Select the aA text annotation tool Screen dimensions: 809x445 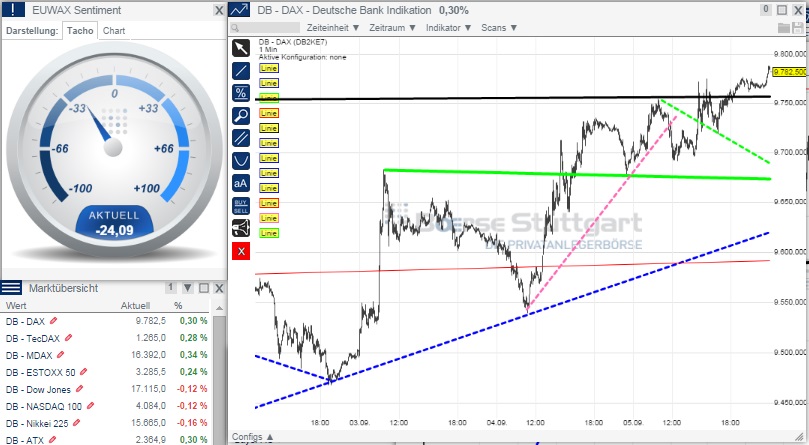click(x=241, y=183)
